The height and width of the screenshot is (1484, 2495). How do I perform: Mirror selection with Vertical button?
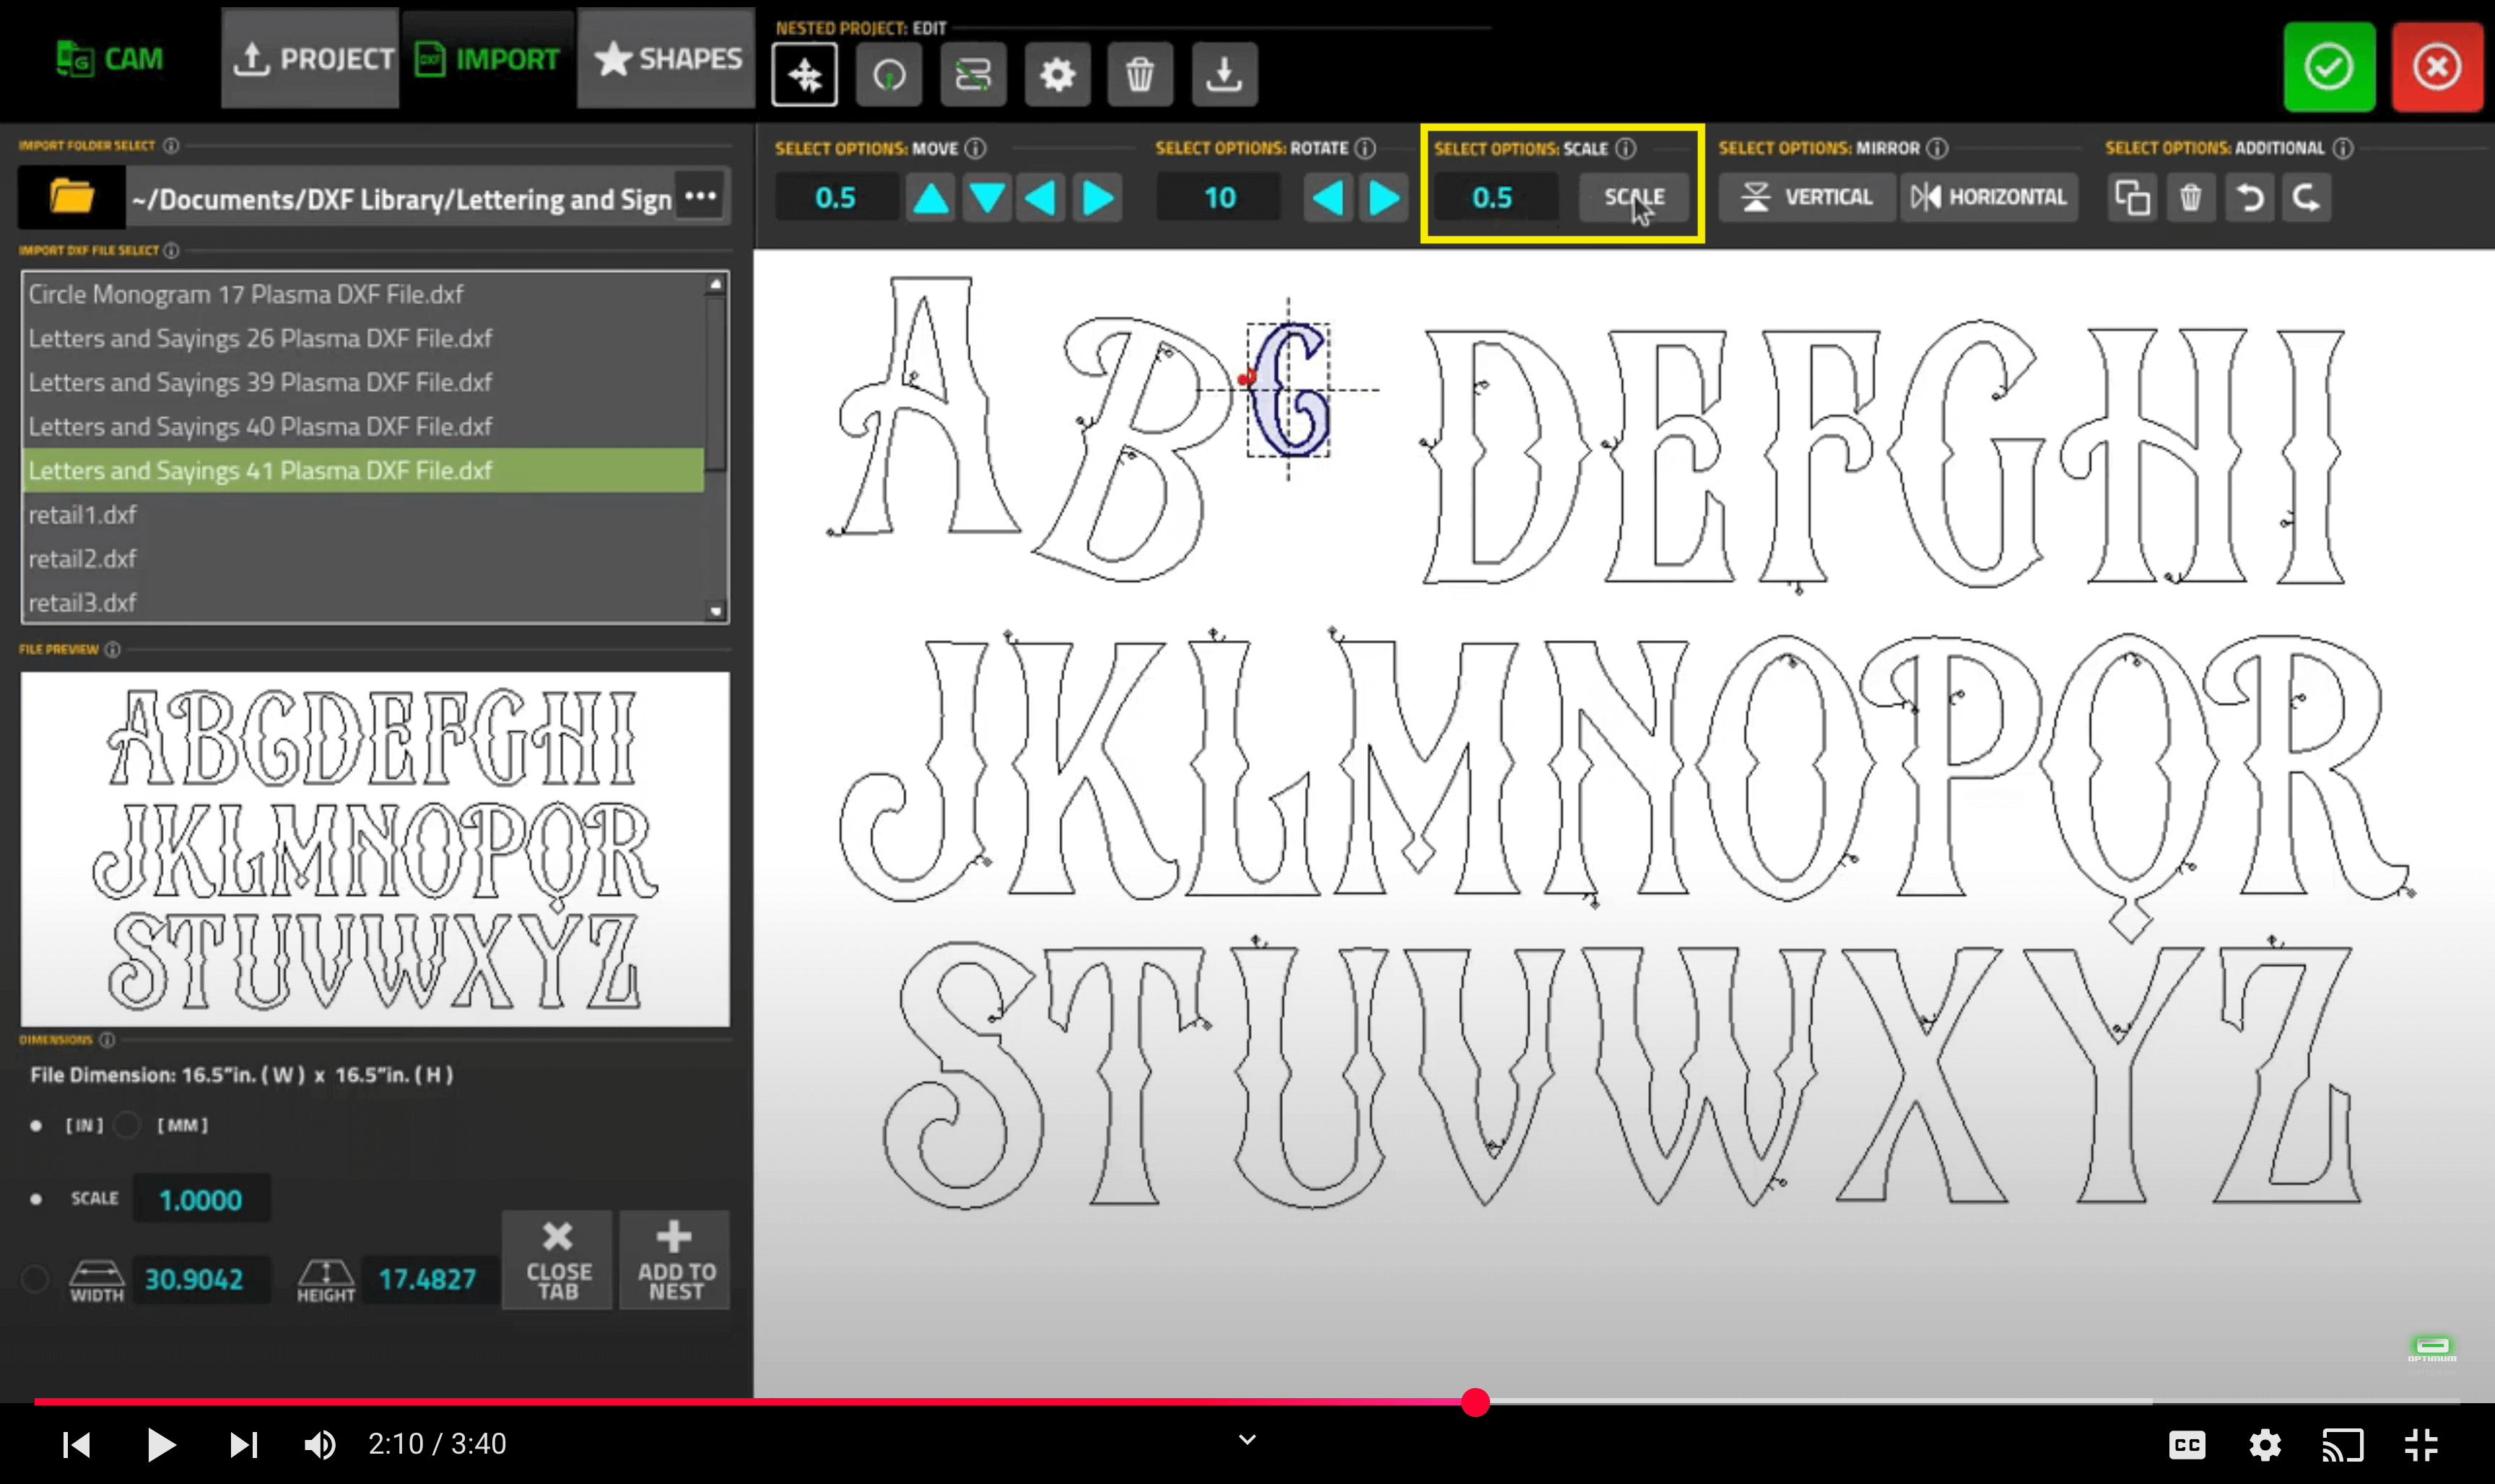coord(1806,197)
